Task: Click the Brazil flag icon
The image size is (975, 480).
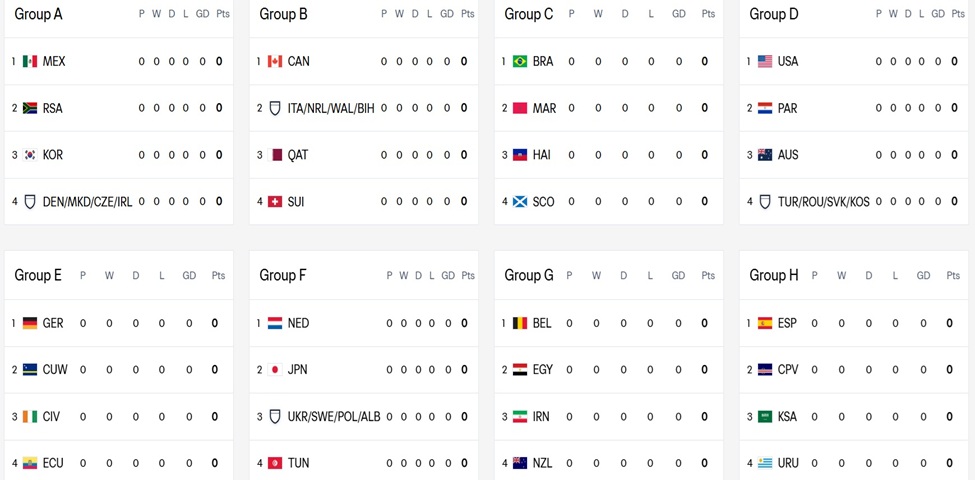Action: click(520, 61)
